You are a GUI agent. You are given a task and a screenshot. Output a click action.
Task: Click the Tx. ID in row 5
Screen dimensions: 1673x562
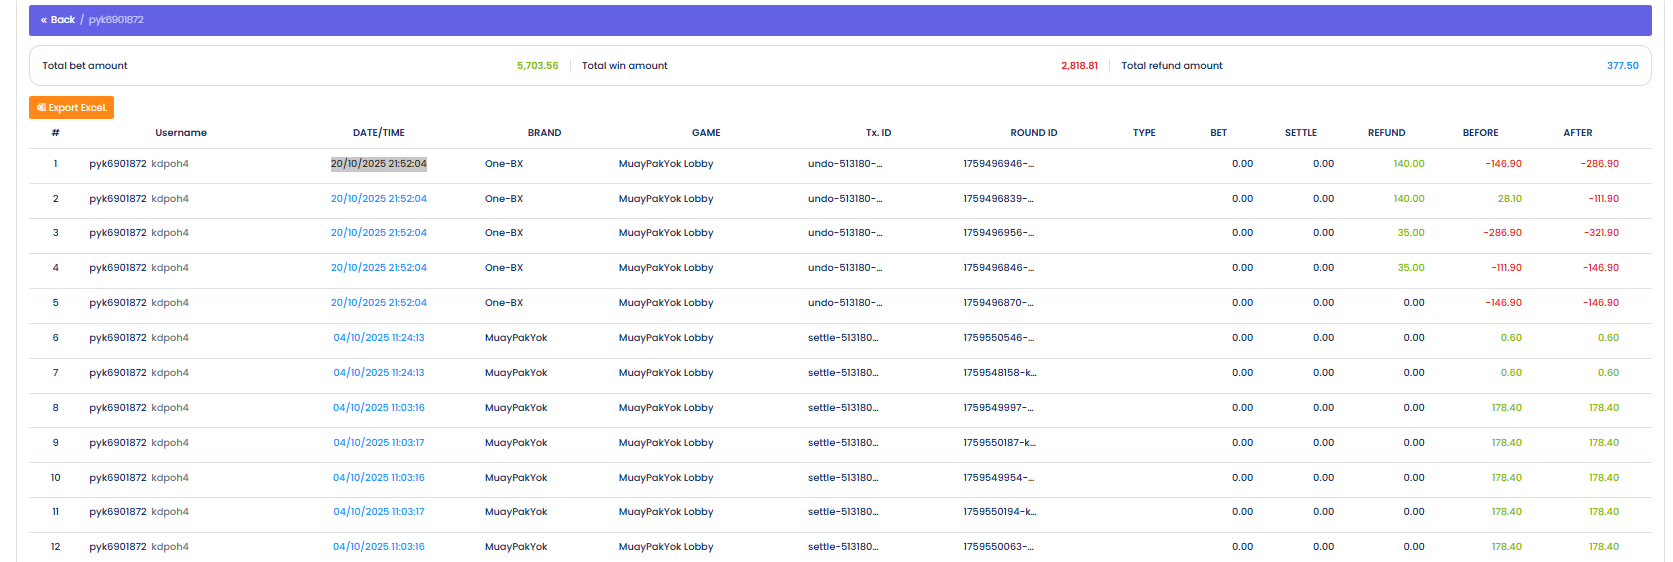click(844, 303)
